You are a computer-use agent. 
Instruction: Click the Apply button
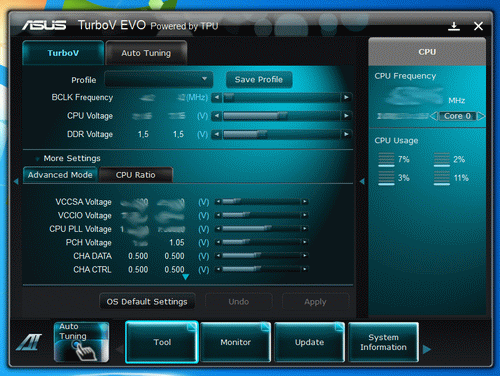point(315,302)
